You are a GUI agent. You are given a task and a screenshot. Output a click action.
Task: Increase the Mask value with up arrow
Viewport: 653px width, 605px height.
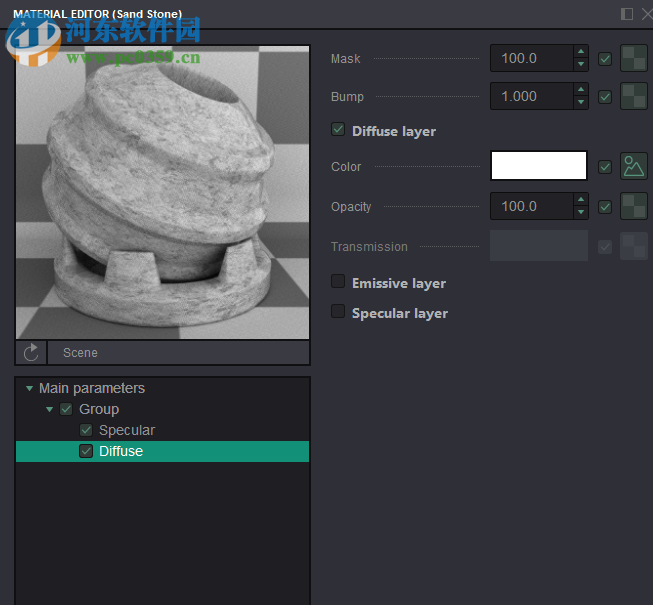(x=581, y=52)
